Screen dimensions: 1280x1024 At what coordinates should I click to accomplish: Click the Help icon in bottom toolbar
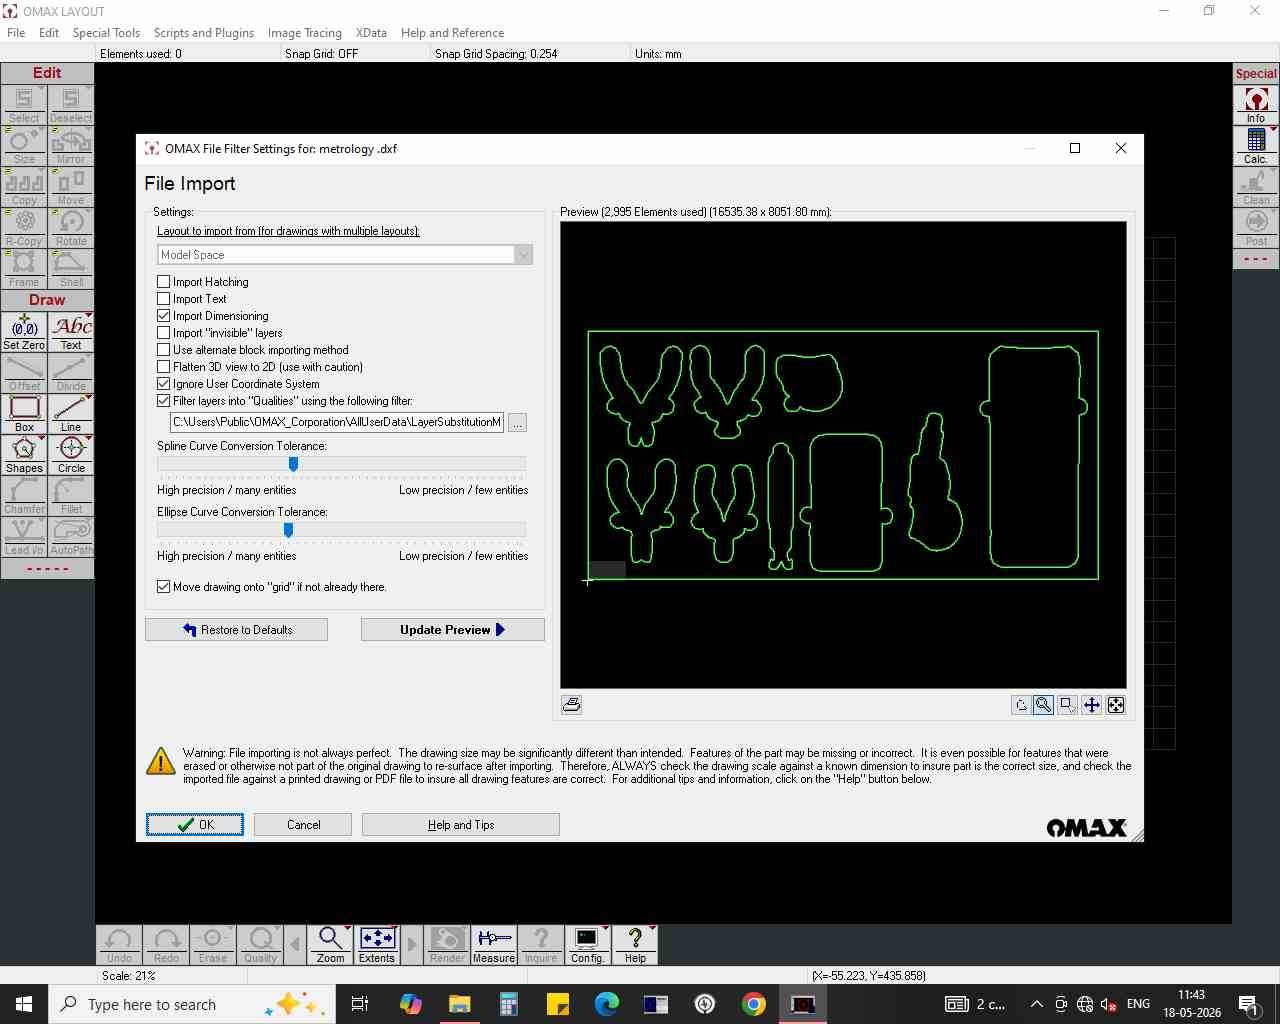point(635,945)
